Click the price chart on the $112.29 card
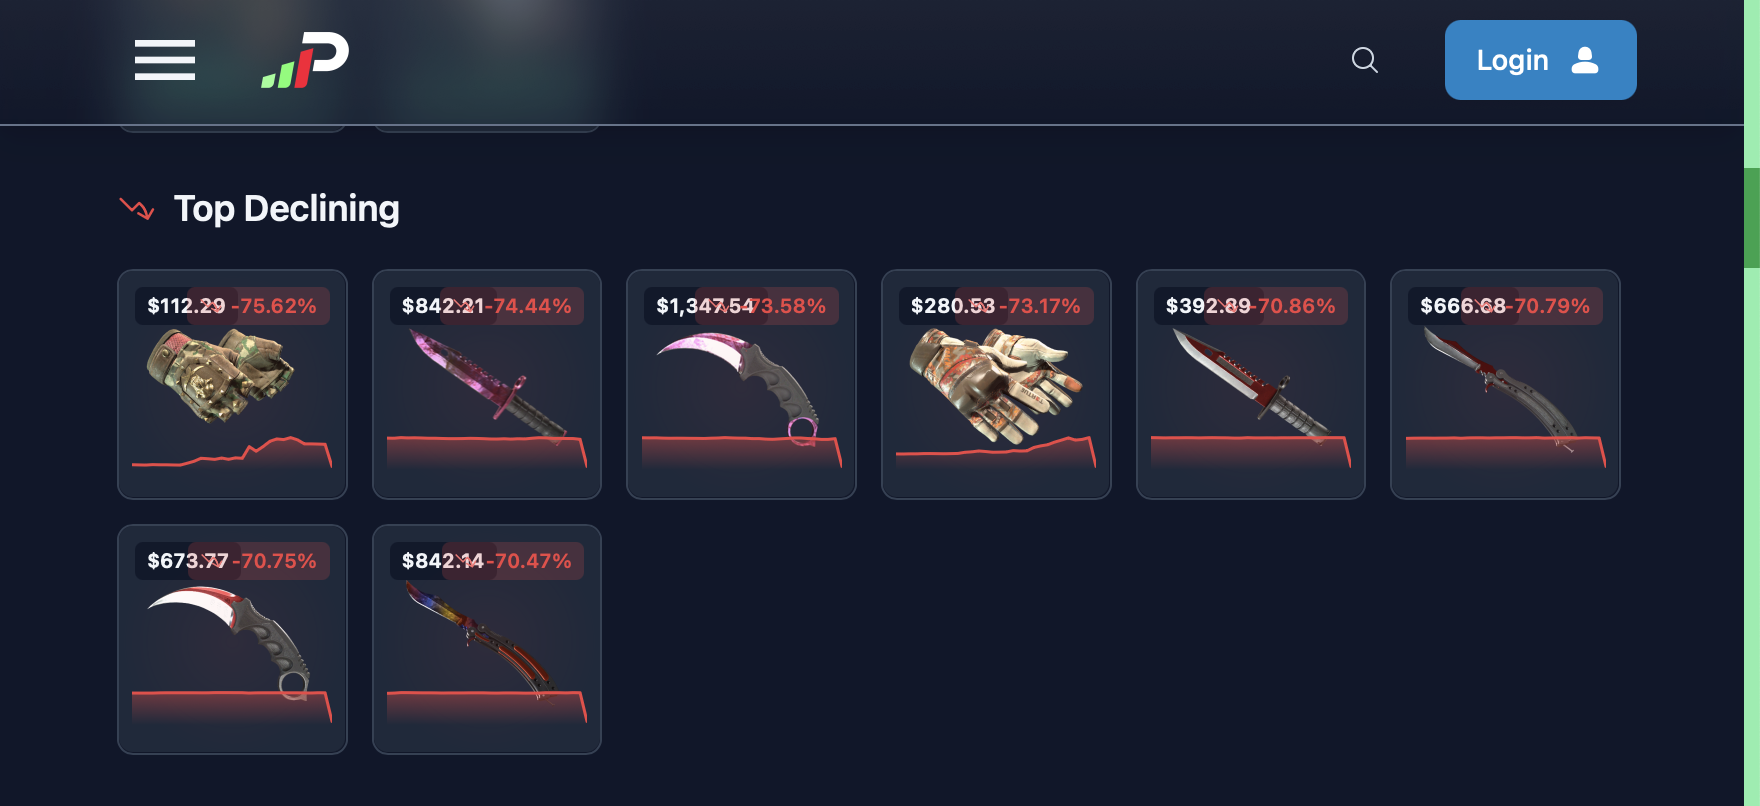This screenshot has width=1760, height=806. click(232, 452)
